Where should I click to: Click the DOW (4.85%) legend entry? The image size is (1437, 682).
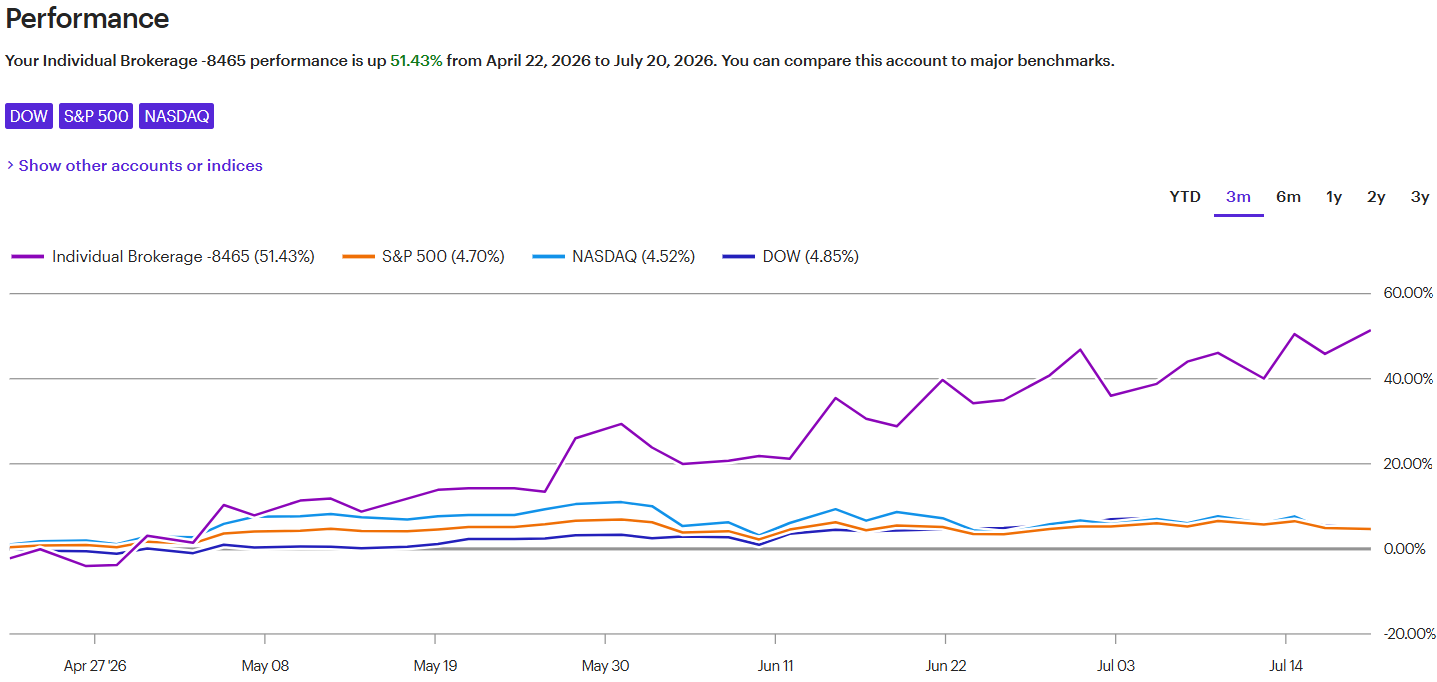[791, 257]
